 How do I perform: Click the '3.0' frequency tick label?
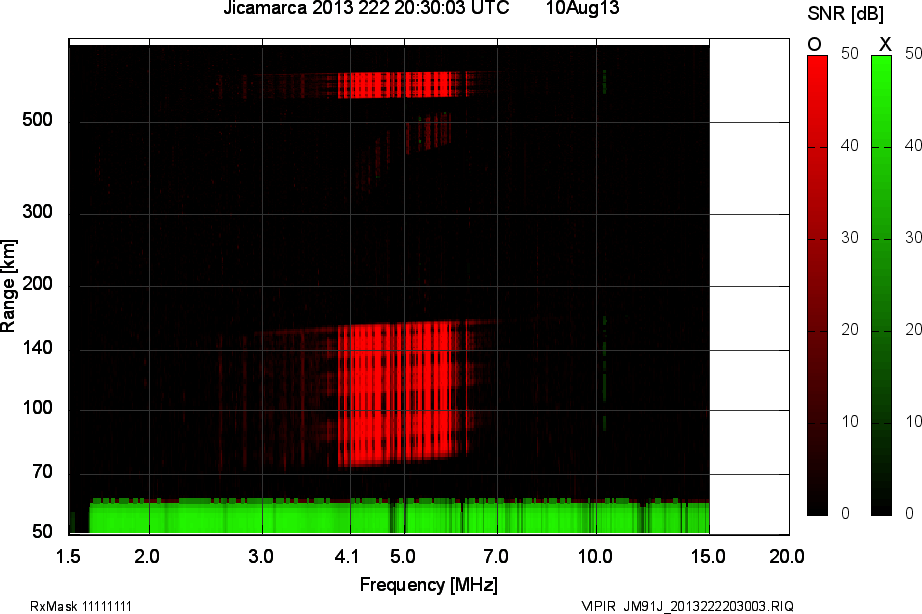point(260,556)
